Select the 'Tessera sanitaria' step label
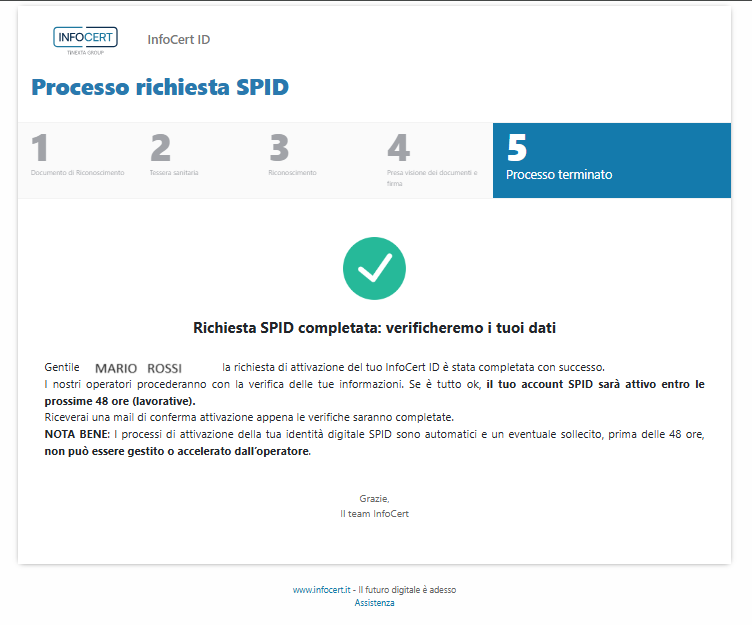Image resolution: width=752 pixels, height=625 pixels. point(174,173)
